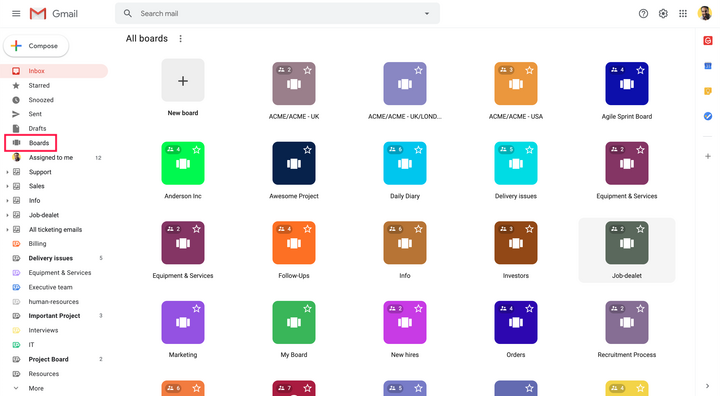Star the Marketing board
Screen dimensions: 720x396
tap(197, 309)
